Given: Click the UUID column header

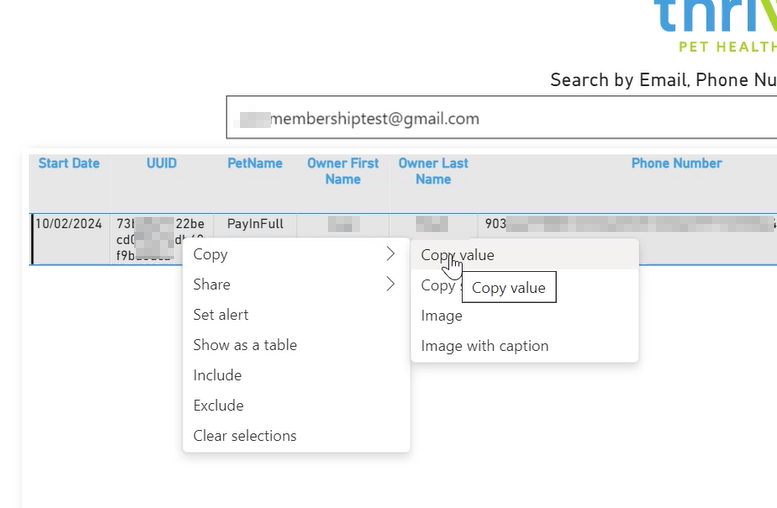Looking at the screenshot, I should pos(161,163).
